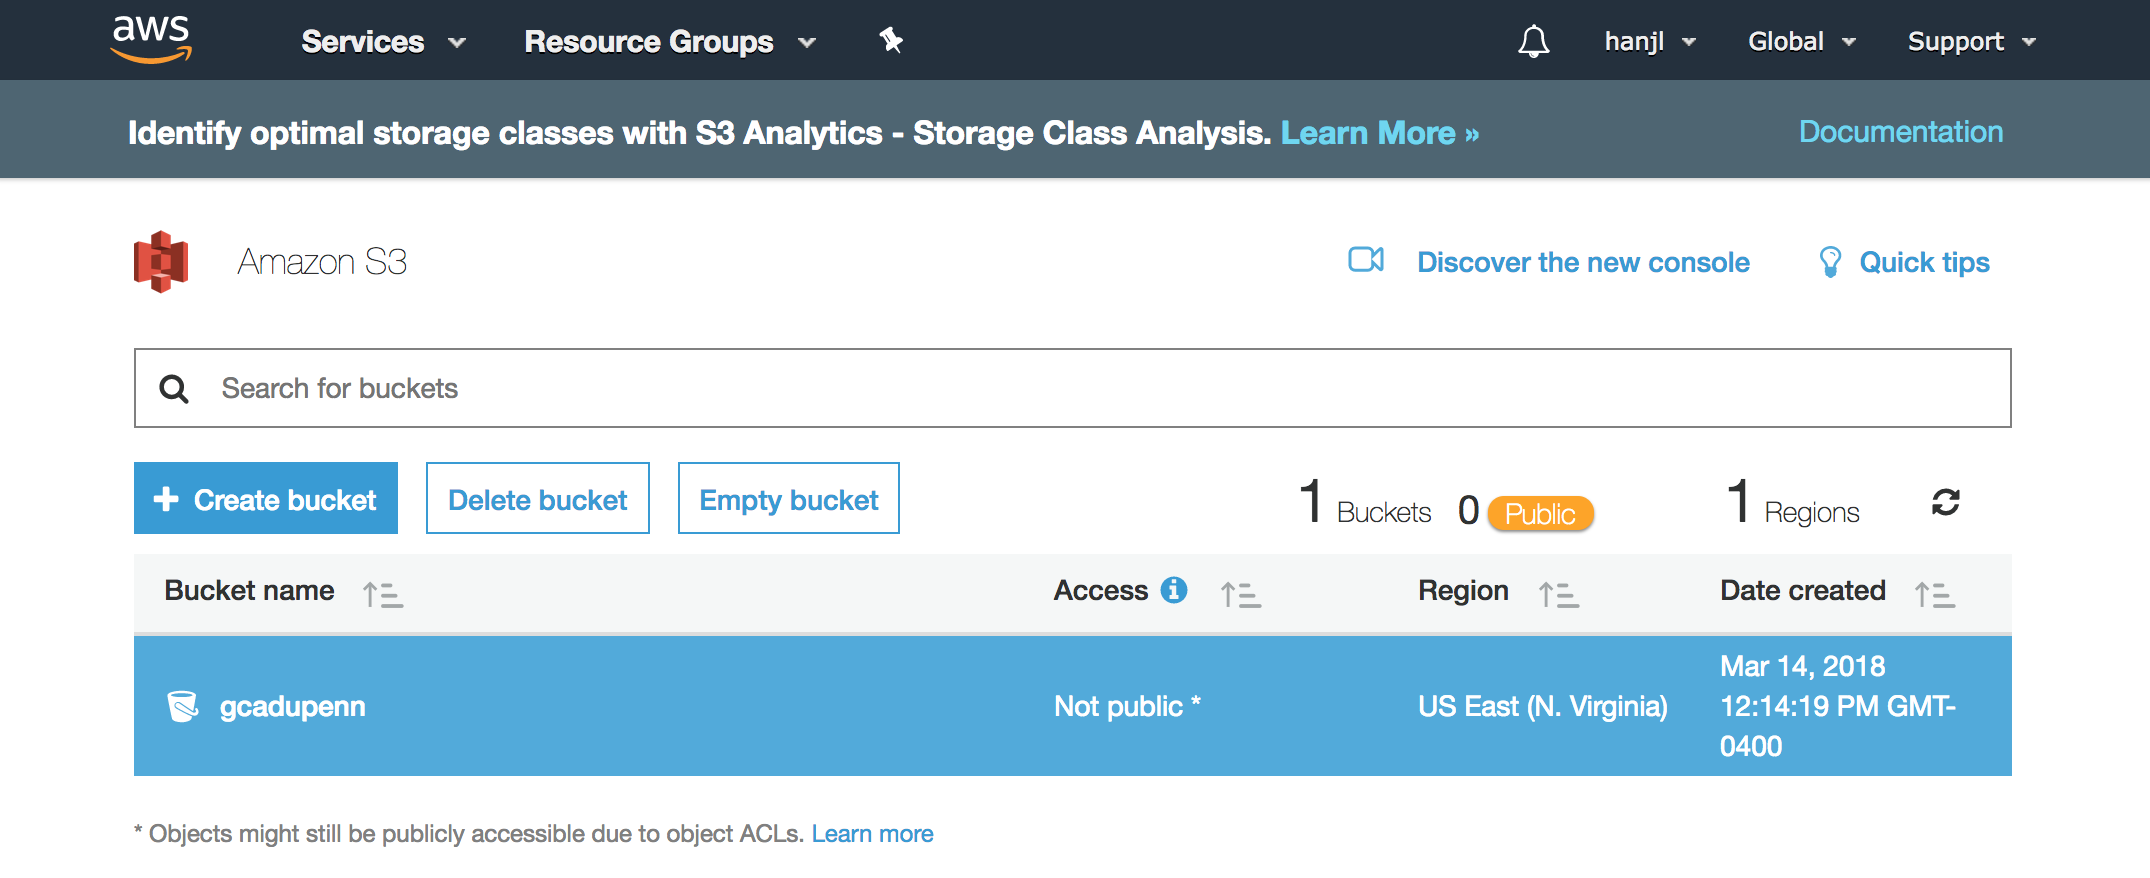Open the Support menu
The height and width of the screenshot is (878, 2150).
(1970, 42)
